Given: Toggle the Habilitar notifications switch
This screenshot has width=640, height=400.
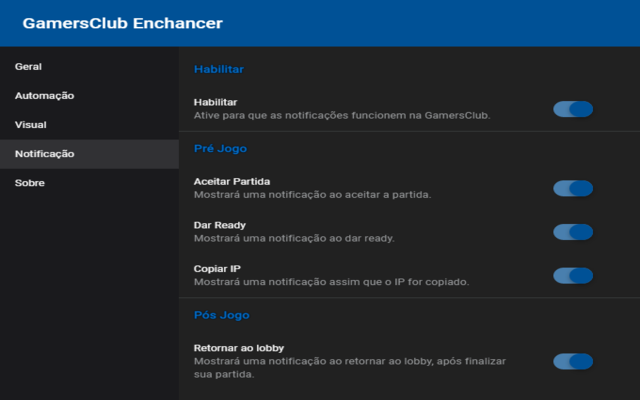Looking at the screenshot, I should (x=573, y=109).
